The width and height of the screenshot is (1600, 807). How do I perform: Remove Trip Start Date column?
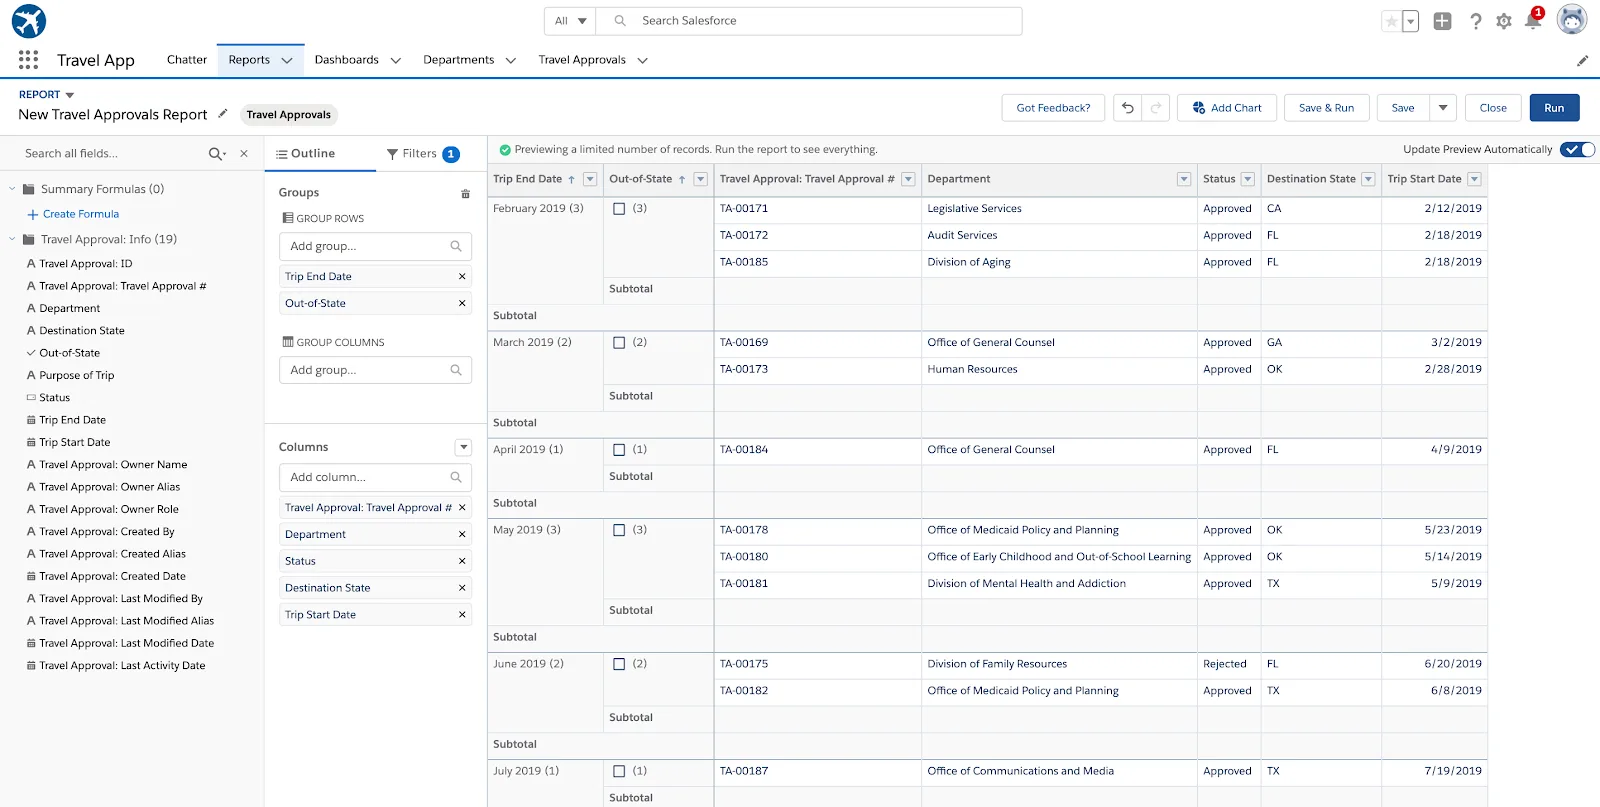(x=462, y=615)
